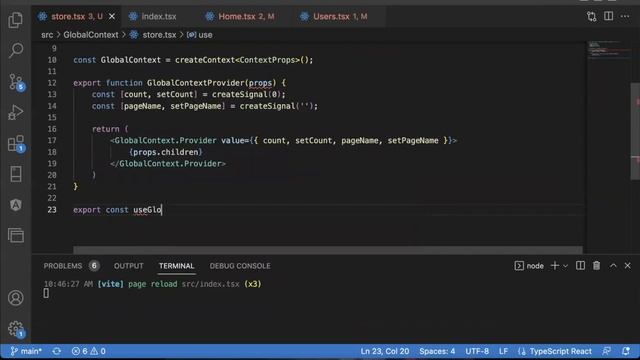Open the PROBLEMS panel tab
This screenshot has width=640, height=360.
pyautogui.click(x=62, y=266)
